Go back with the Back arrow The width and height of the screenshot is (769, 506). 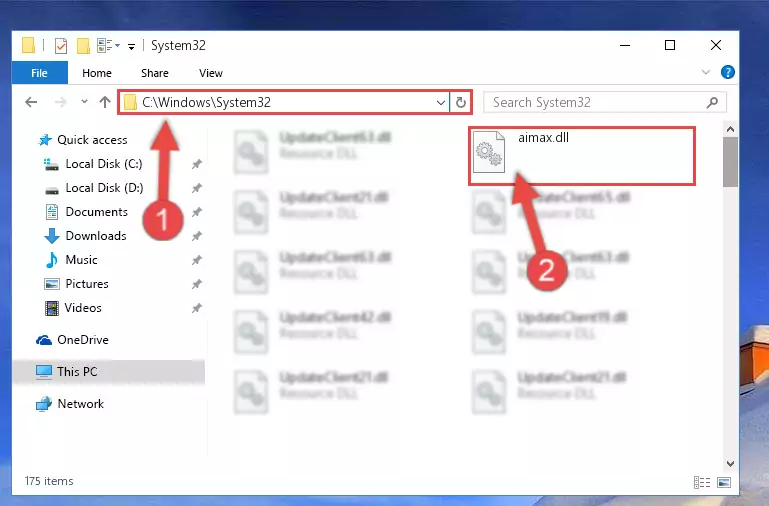pos(31,102)
